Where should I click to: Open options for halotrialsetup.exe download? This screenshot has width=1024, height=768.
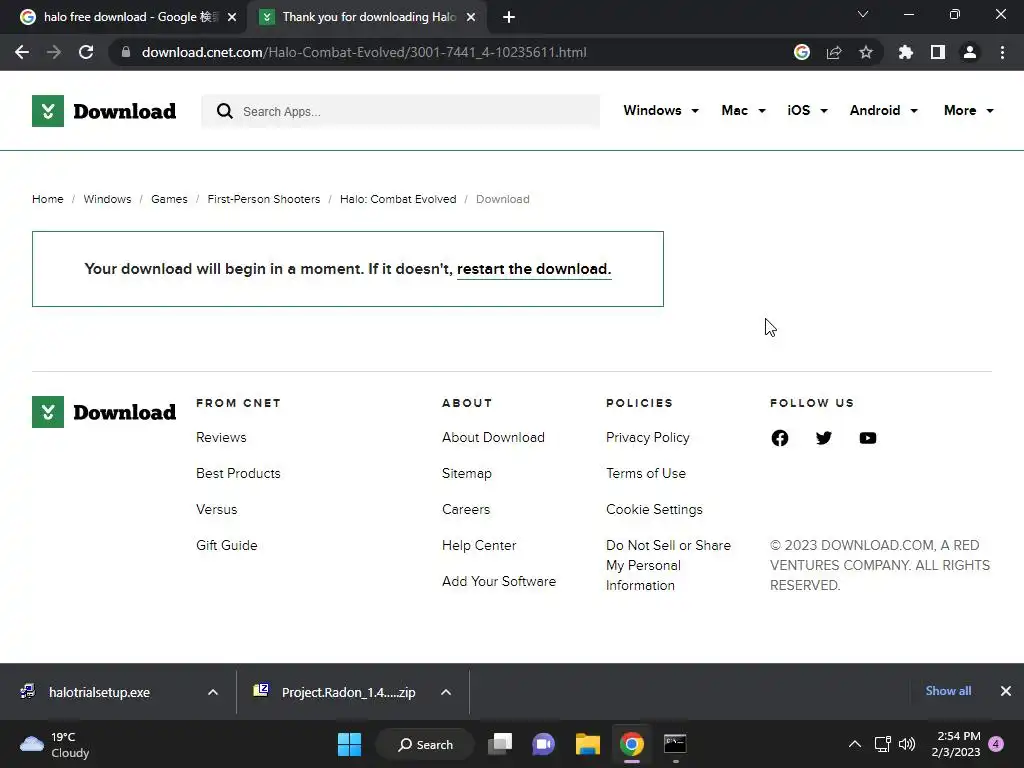point(213,692)
